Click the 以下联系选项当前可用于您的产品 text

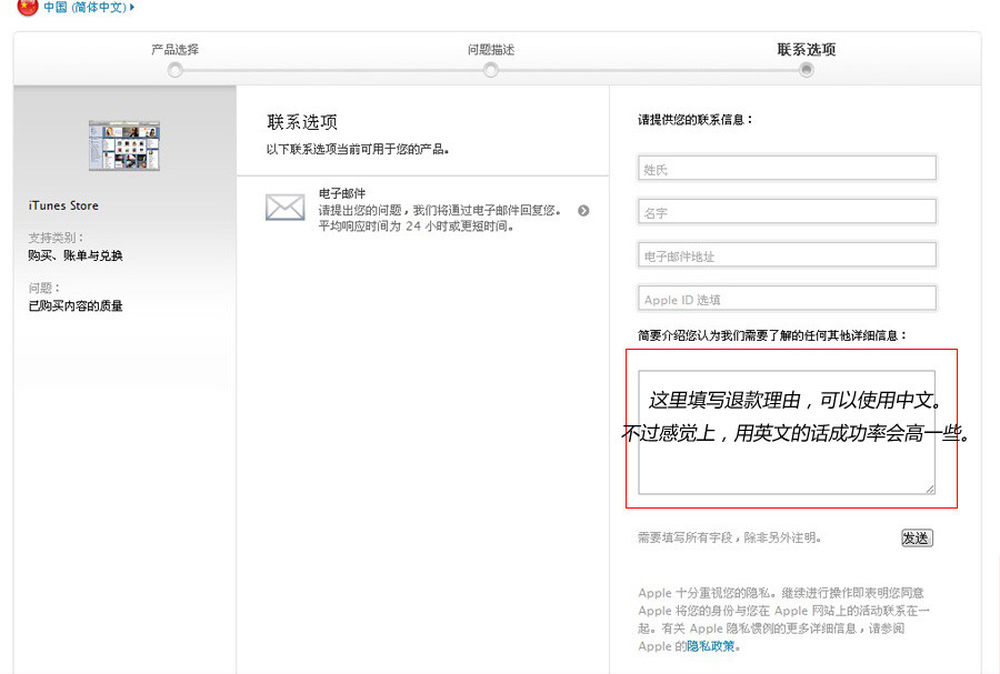click(358, 149)
